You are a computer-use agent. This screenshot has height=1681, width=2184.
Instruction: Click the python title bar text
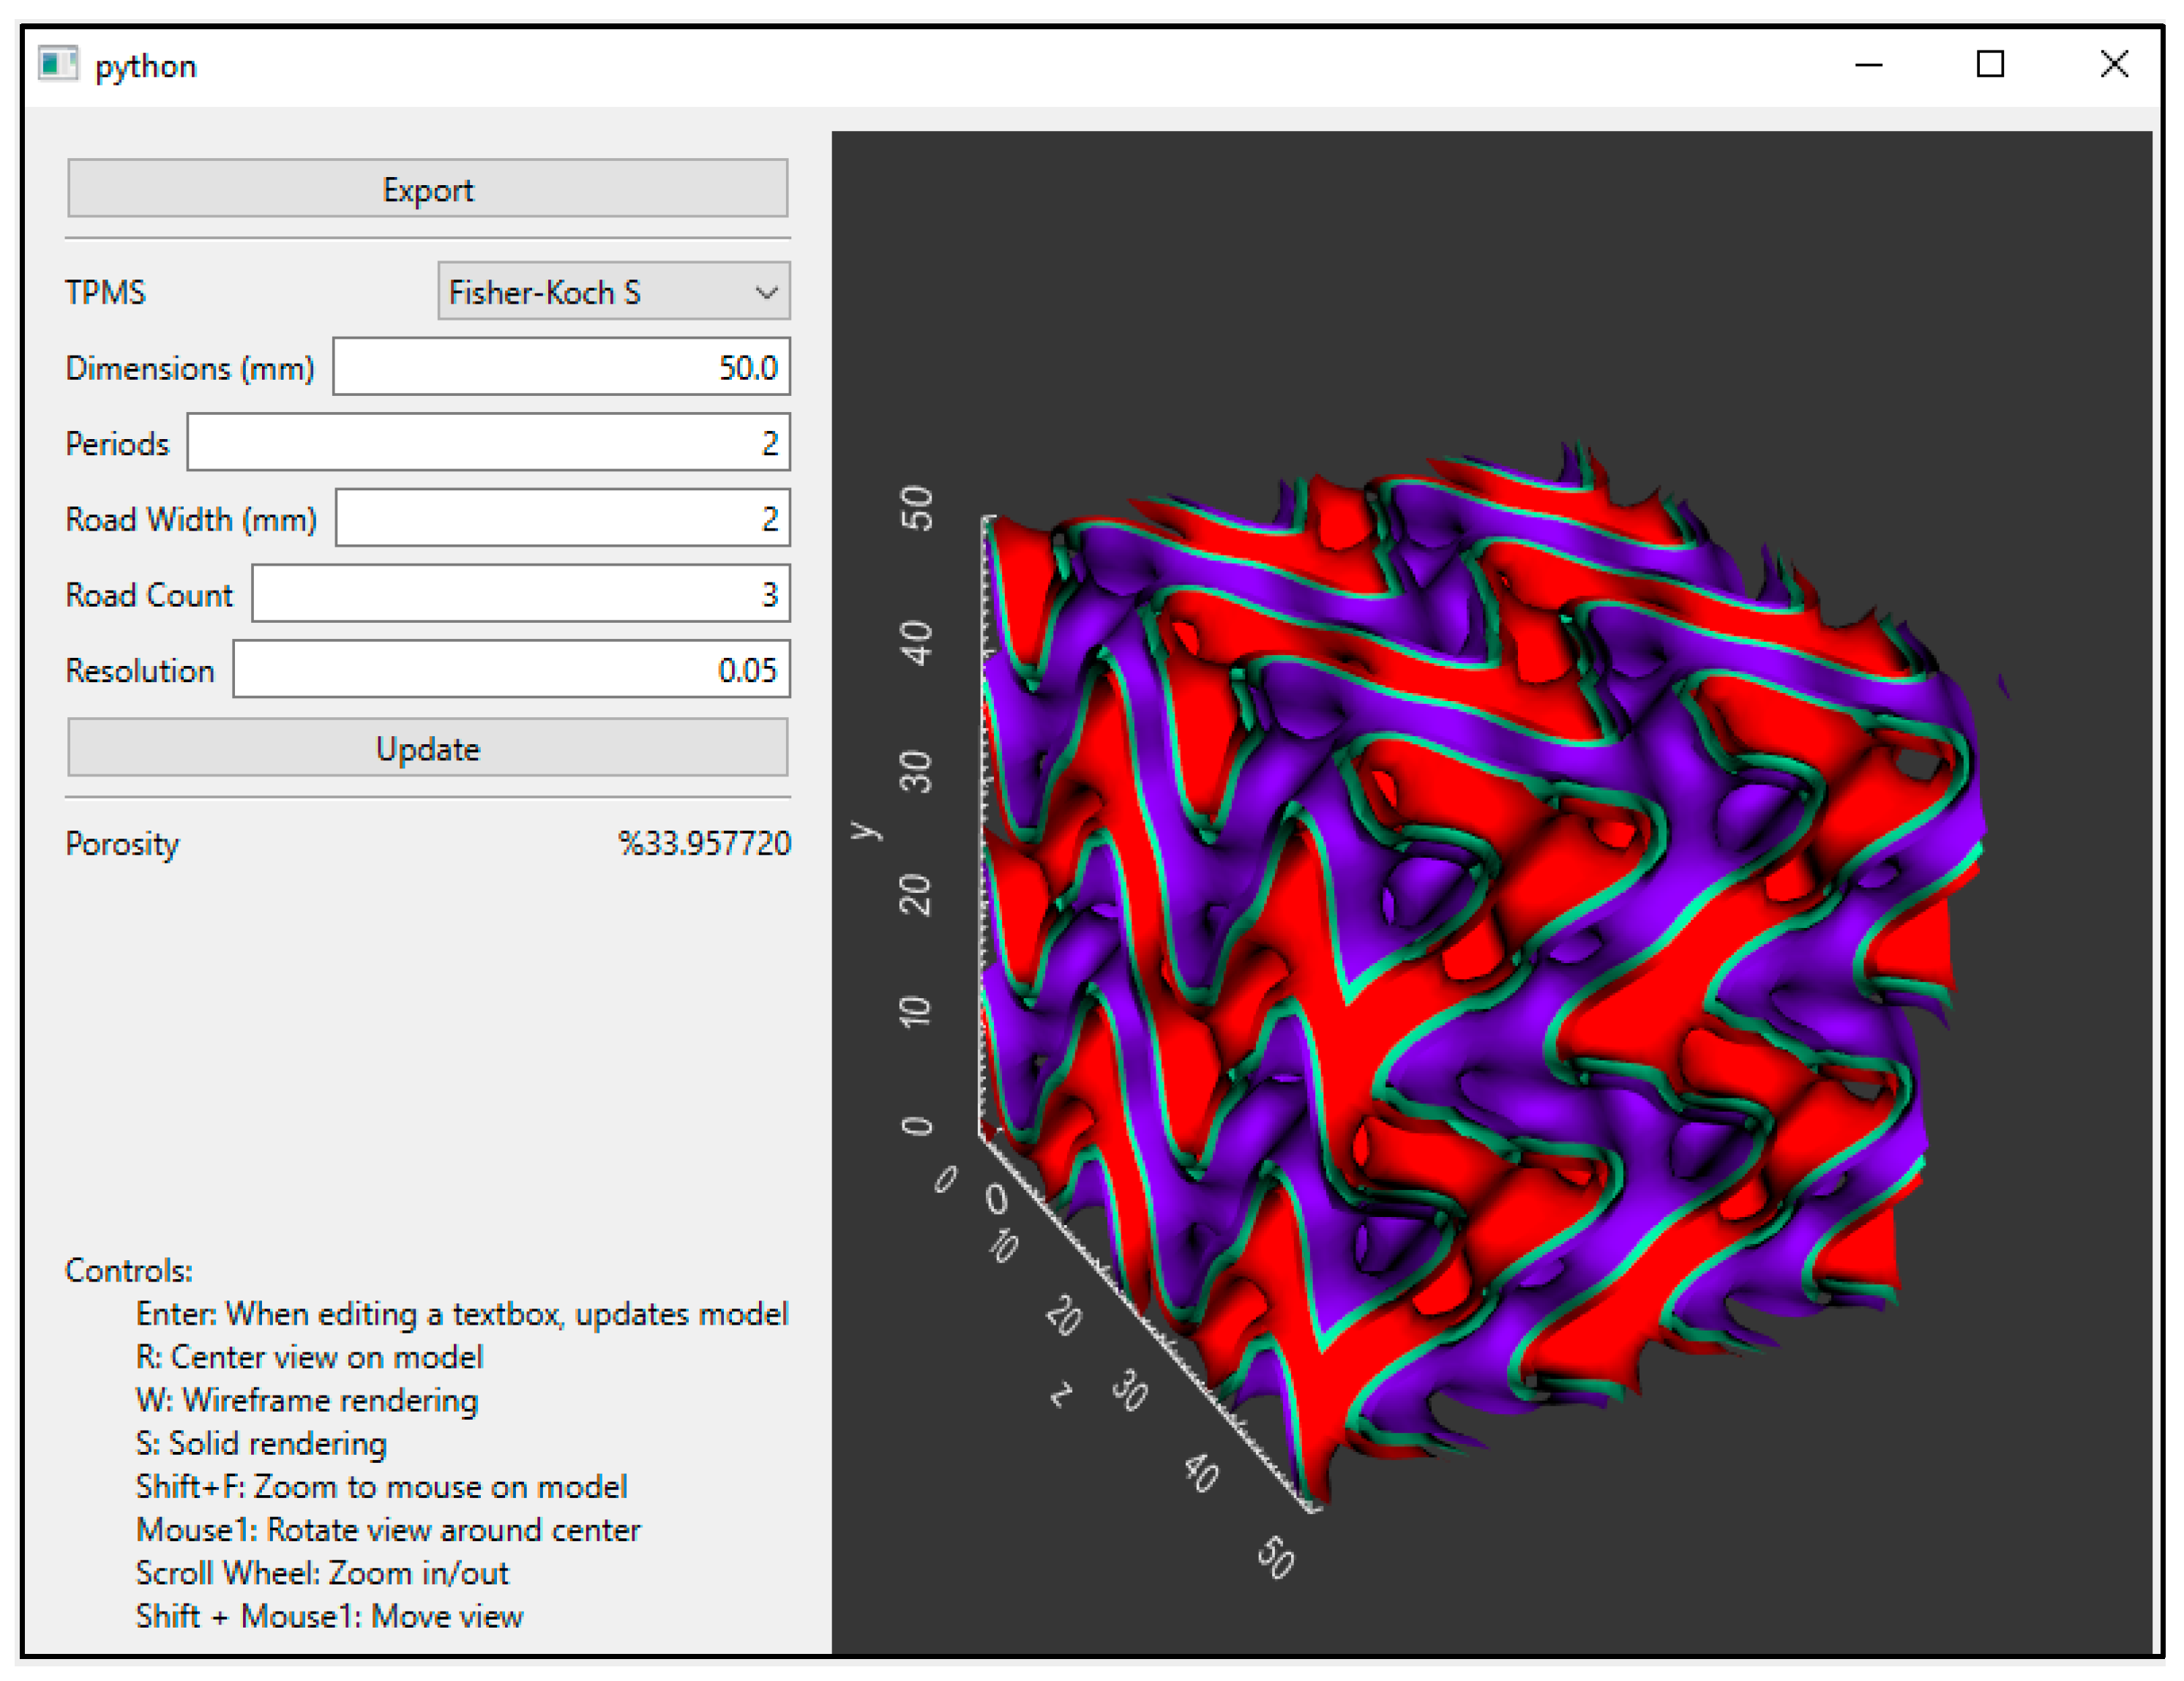(x=146, y=66)
